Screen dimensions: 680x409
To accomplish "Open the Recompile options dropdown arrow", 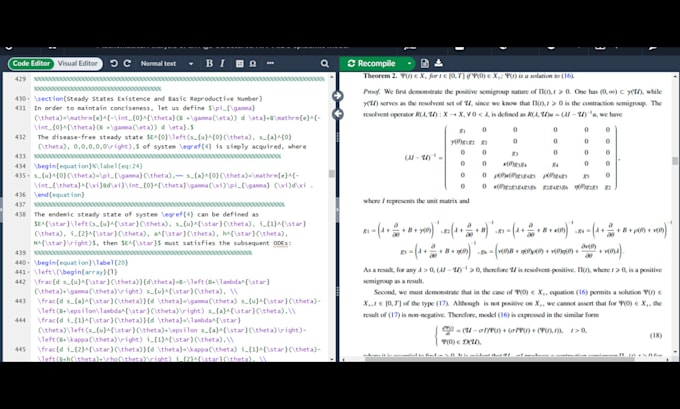I will (x=409, y=63).
